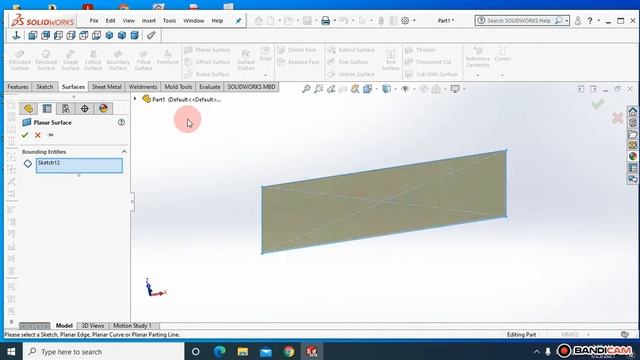Cancel Planar Surface with red X
This screenshot has width=640, height=360.
pos(38,135)
